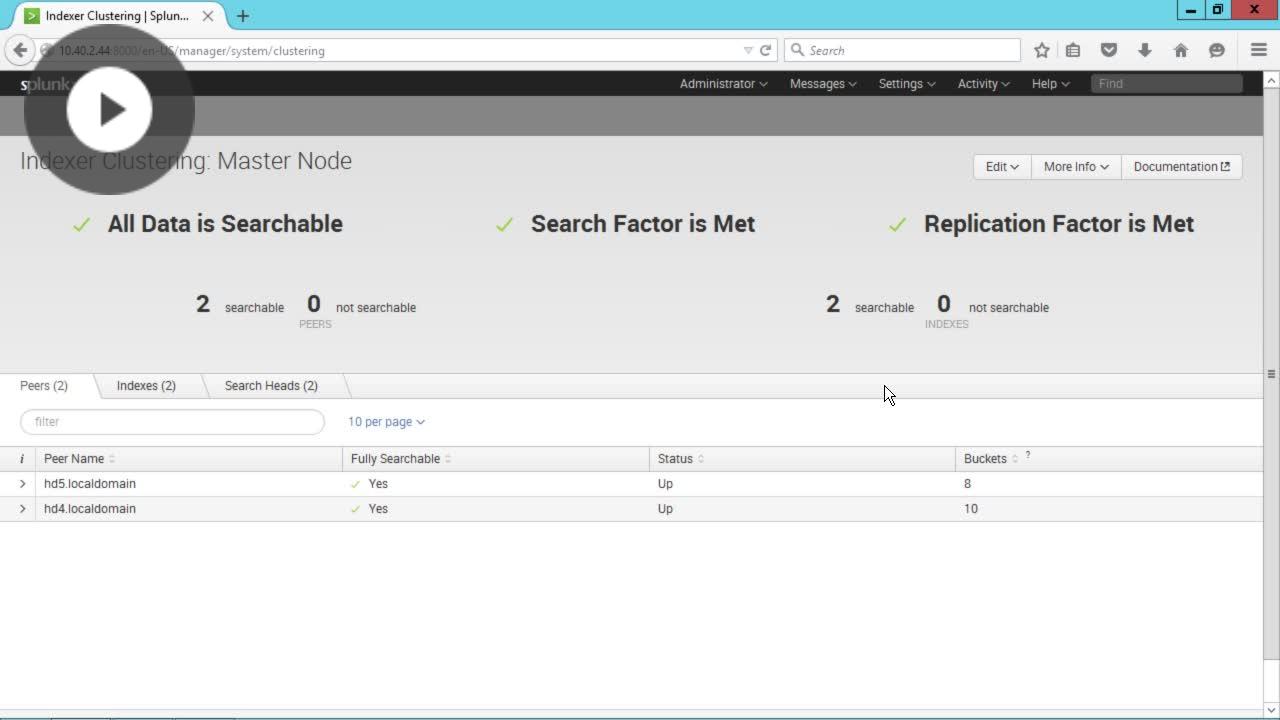
Task: Select bucket count 8 for hd5.localdomain
Action: click(x=968, y=484)
